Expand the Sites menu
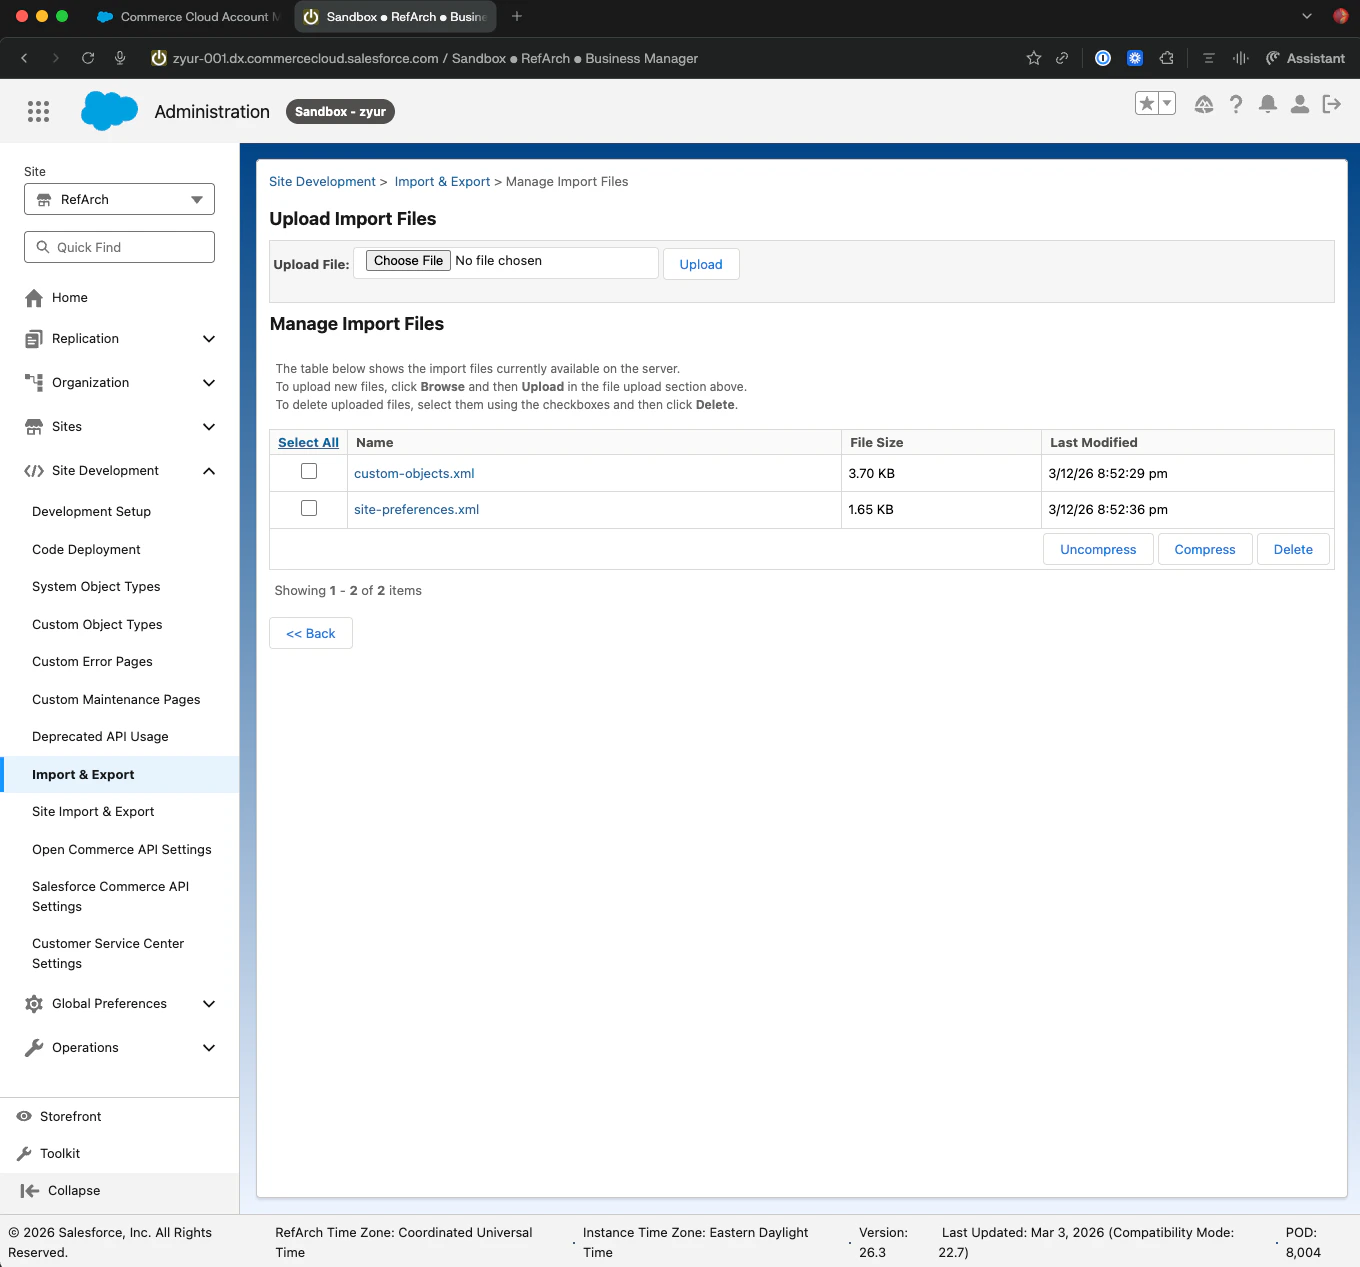Image resolution: width=1360 pixels, height=1267 pixels. tap(209, 427)
